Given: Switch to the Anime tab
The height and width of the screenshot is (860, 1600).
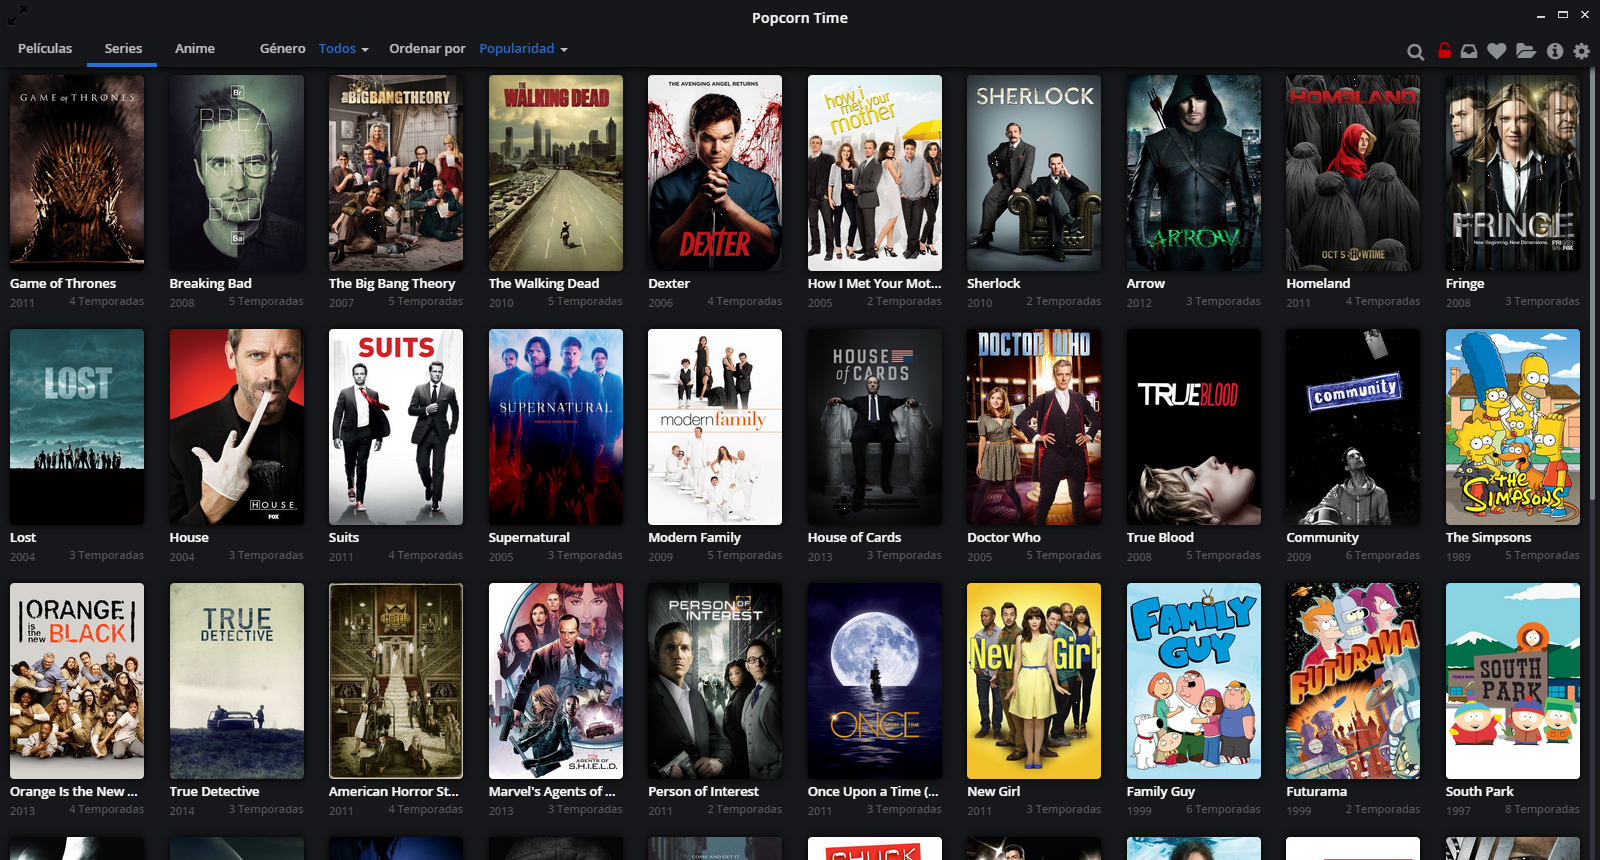Looking at the screenshot, I should click(195, 48).
